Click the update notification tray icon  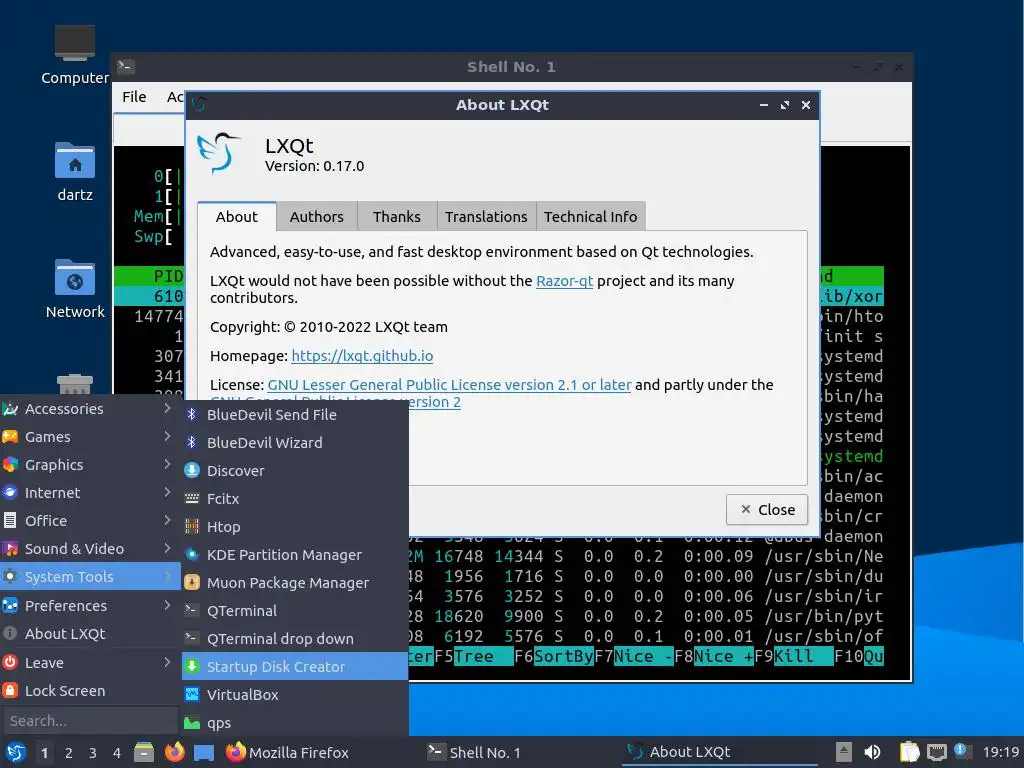(961, 751)
